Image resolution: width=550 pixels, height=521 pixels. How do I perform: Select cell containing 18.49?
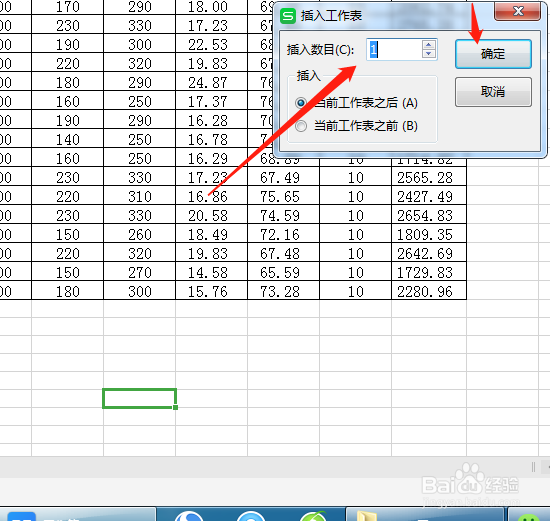[211, 233]
